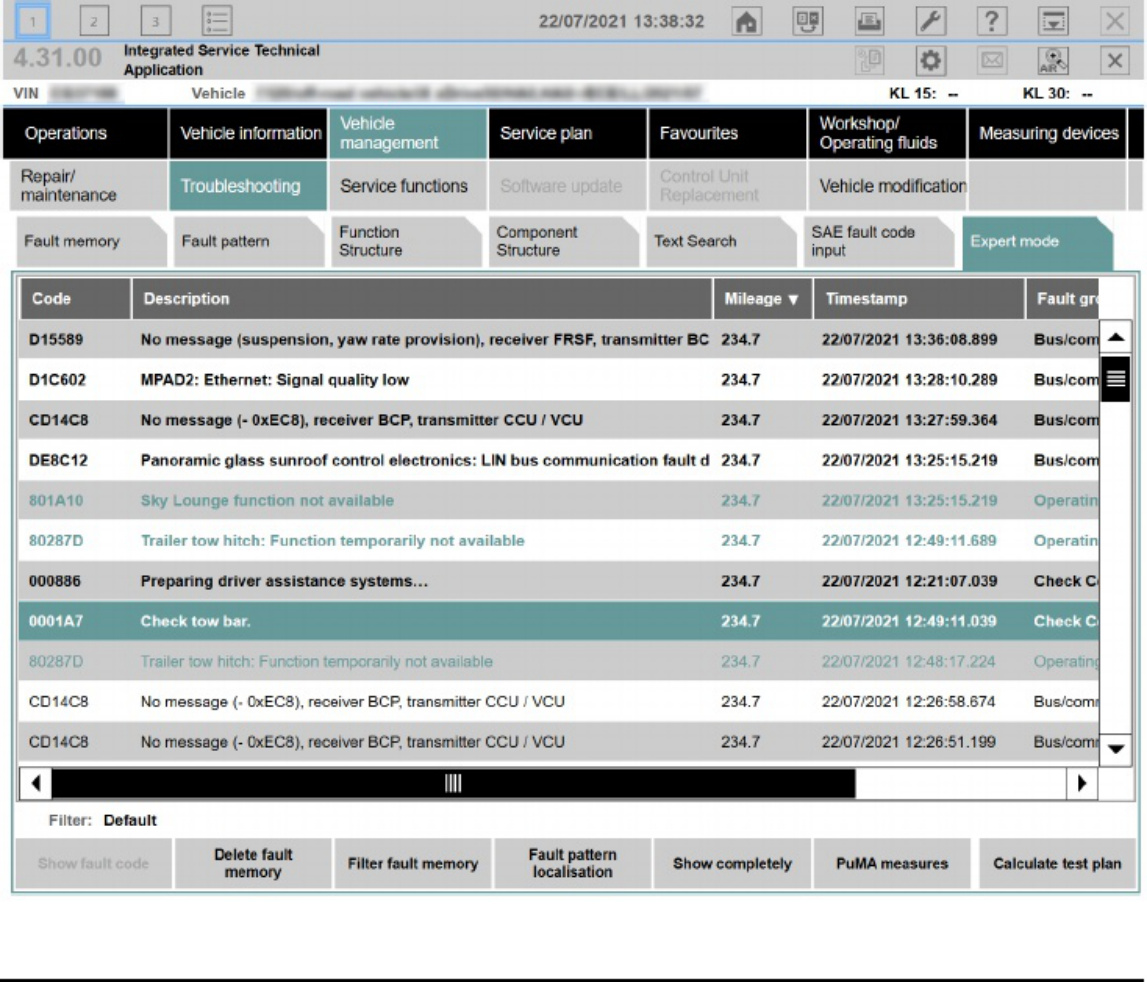Select the Troubleshooting submenu

tap(248, 186)
